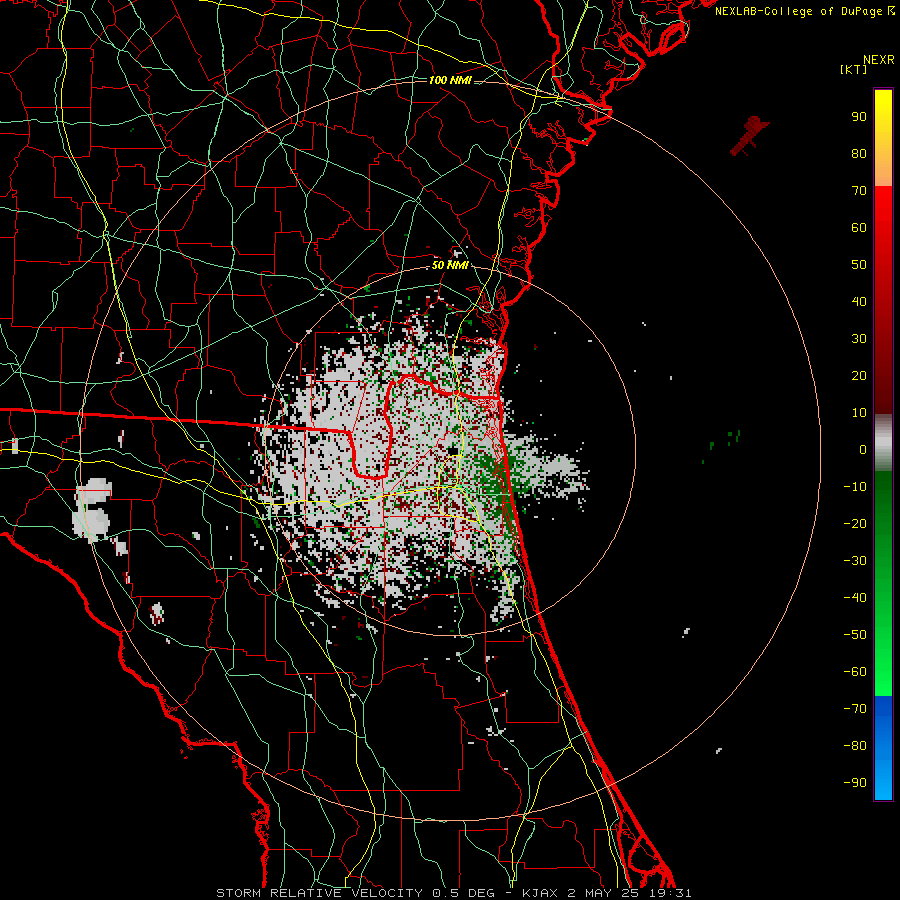Click the positive 80 scale value
This screenshot has height=900, width=900.
click(x=859, y=153)
